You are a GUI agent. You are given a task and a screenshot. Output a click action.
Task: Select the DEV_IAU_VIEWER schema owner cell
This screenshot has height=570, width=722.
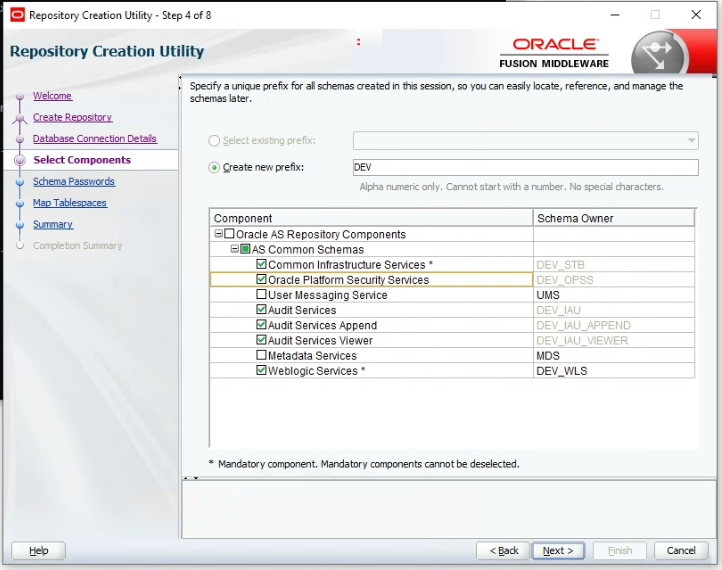614,341
